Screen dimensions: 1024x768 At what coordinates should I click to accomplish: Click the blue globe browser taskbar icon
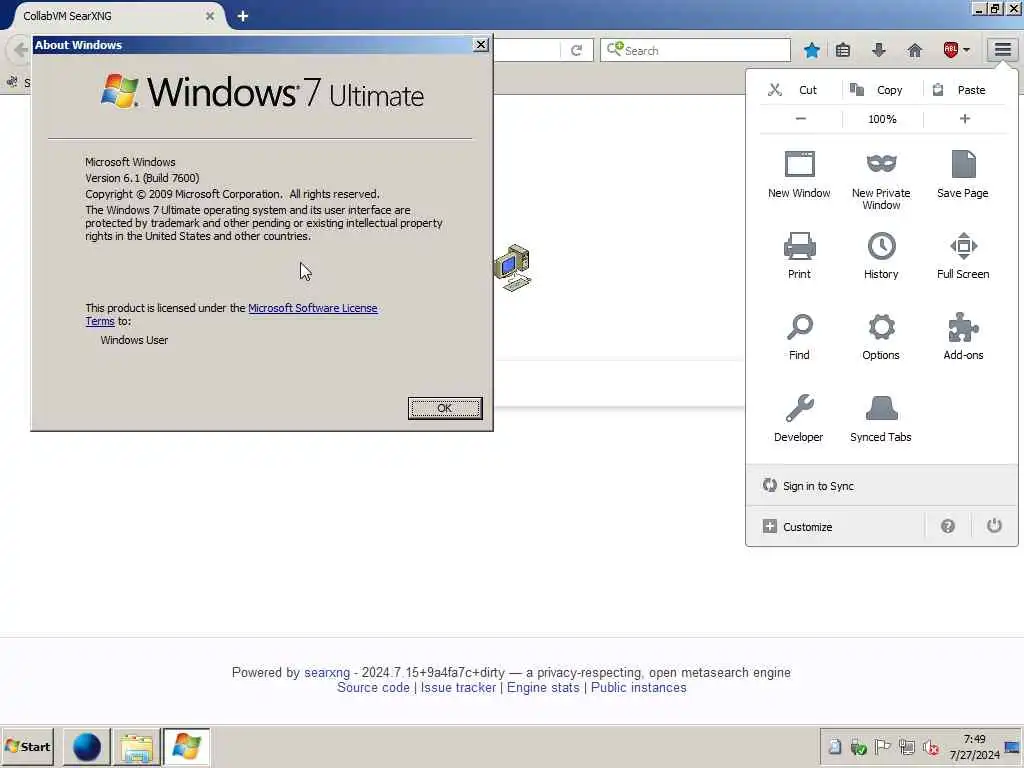(86, 747)
